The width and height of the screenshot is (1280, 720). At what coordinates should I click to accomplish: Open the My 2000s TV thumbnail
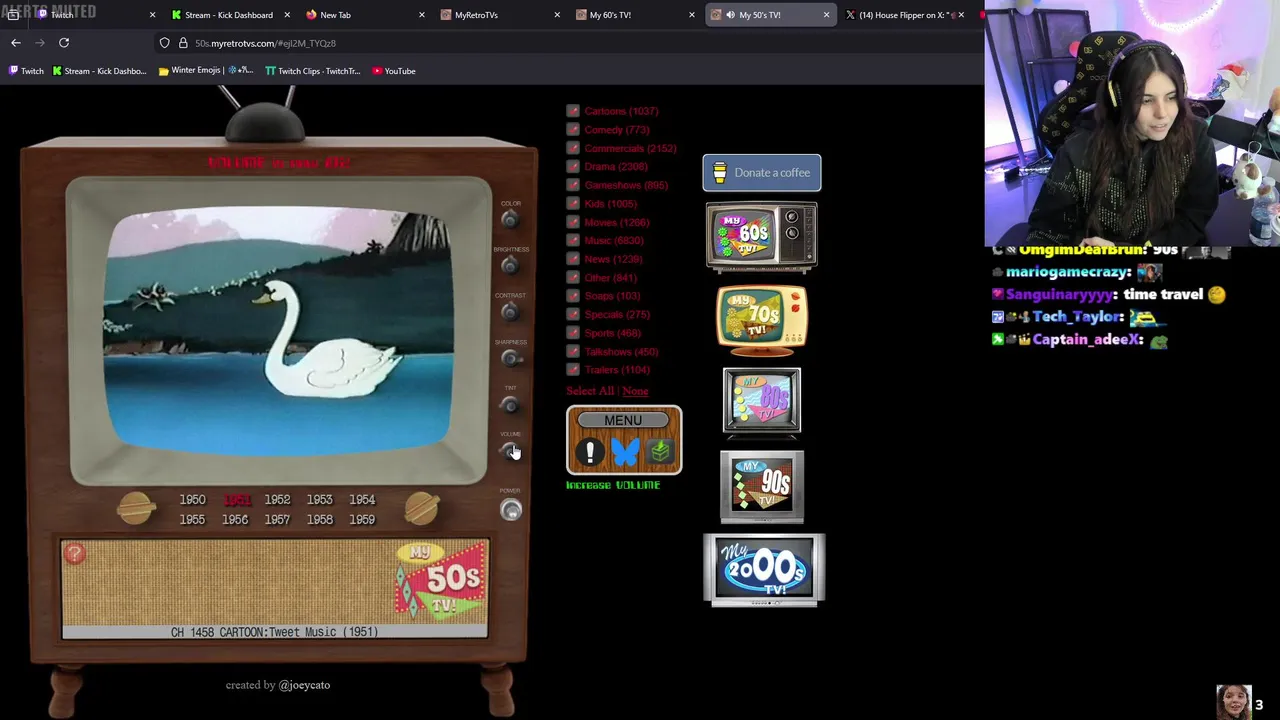click(764, 570)
